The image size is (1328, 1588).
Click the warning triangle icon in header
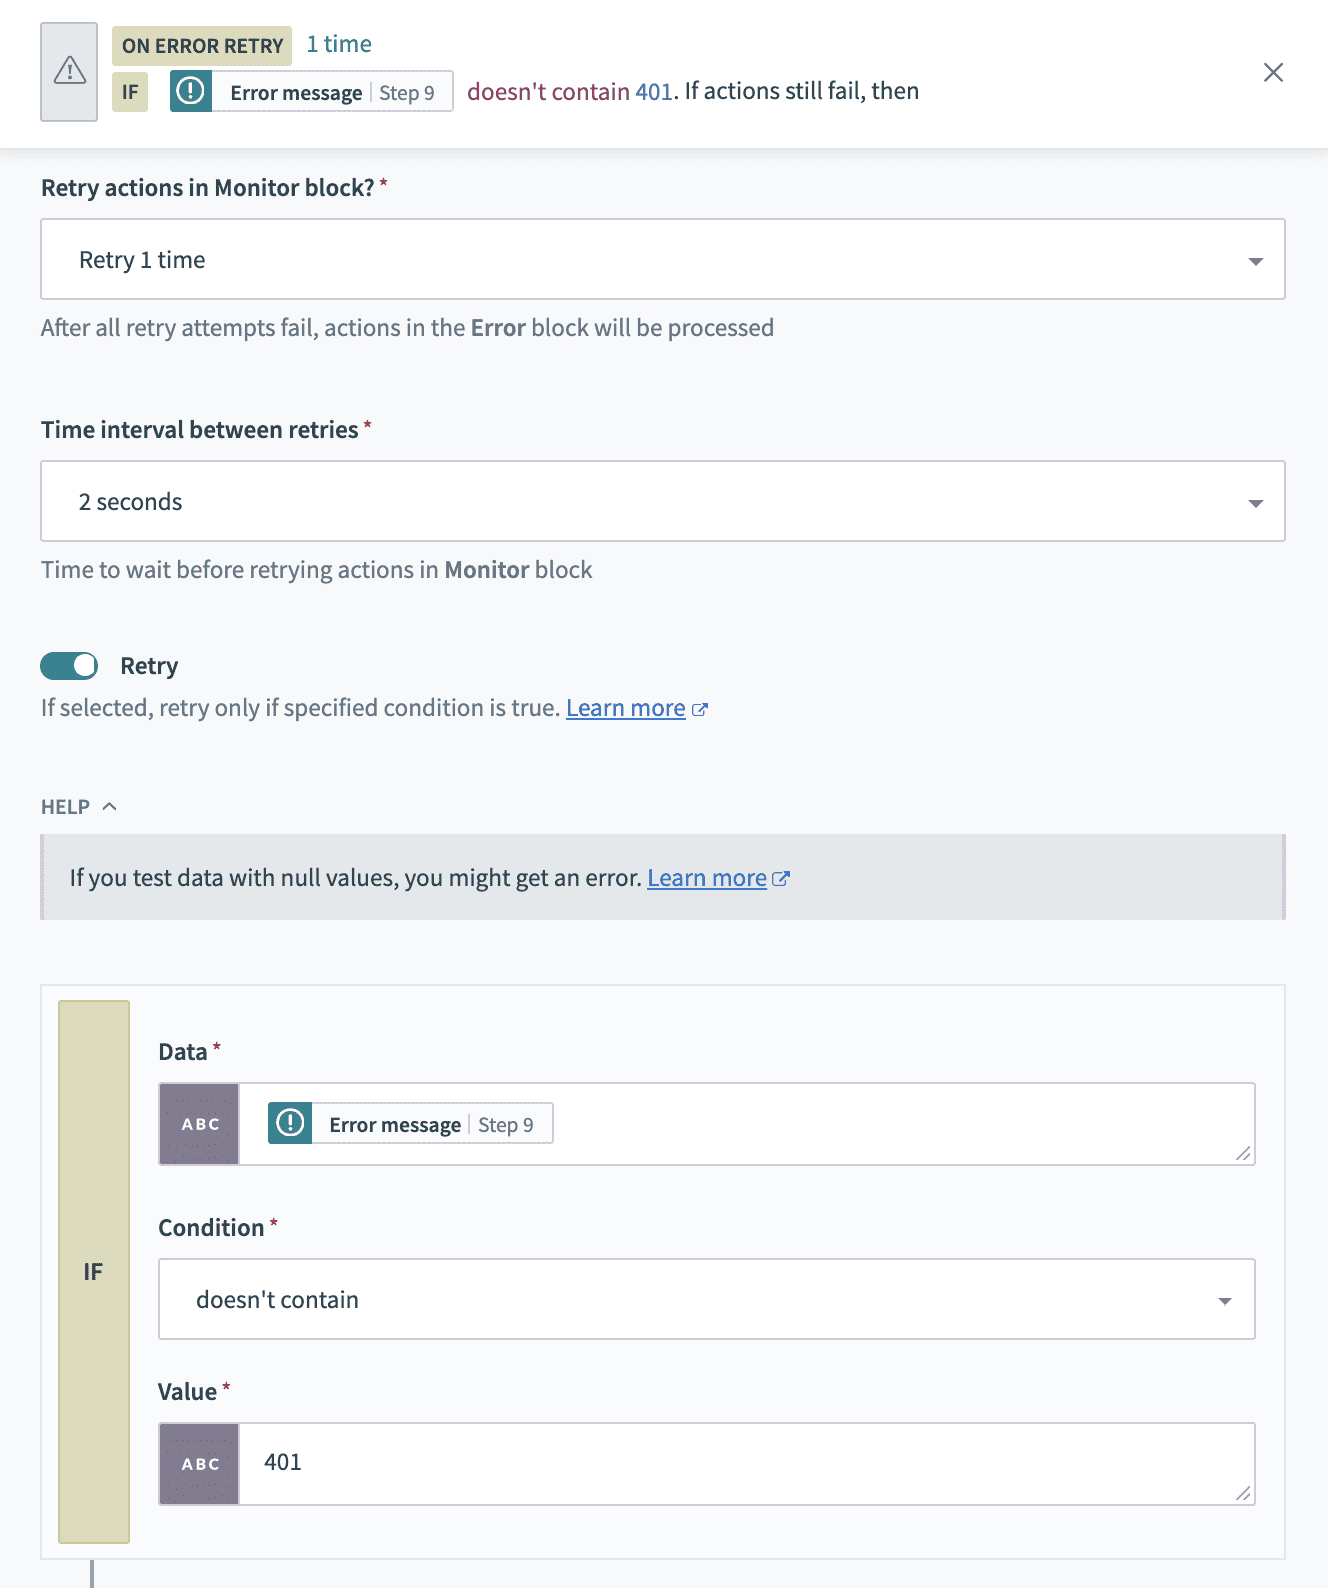point(69,71)
